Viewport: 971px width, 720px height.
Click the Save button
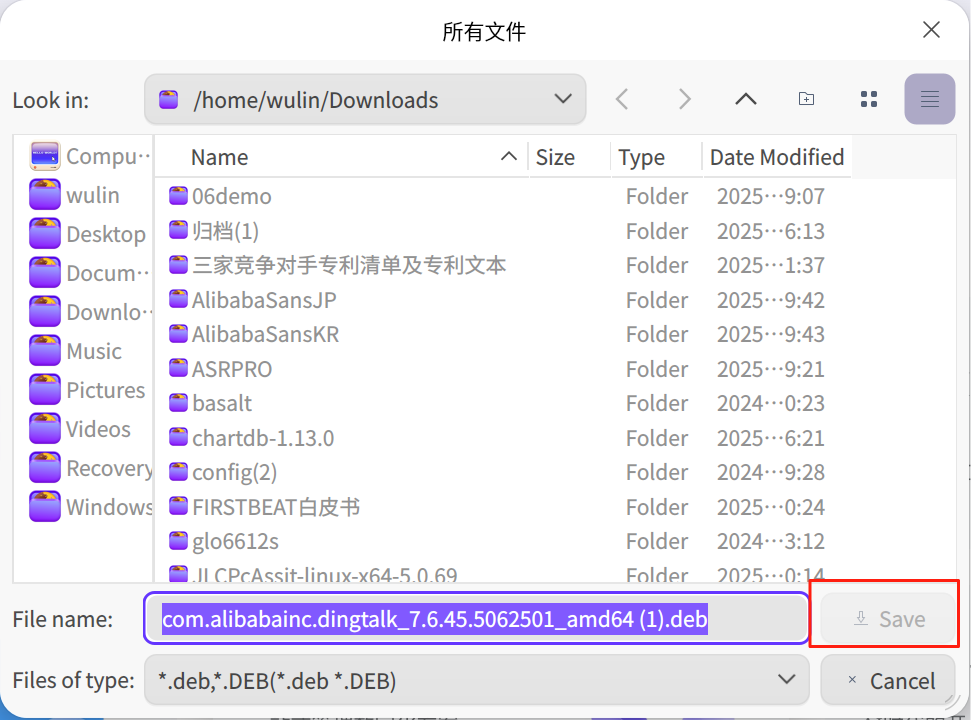coord(888,618)
